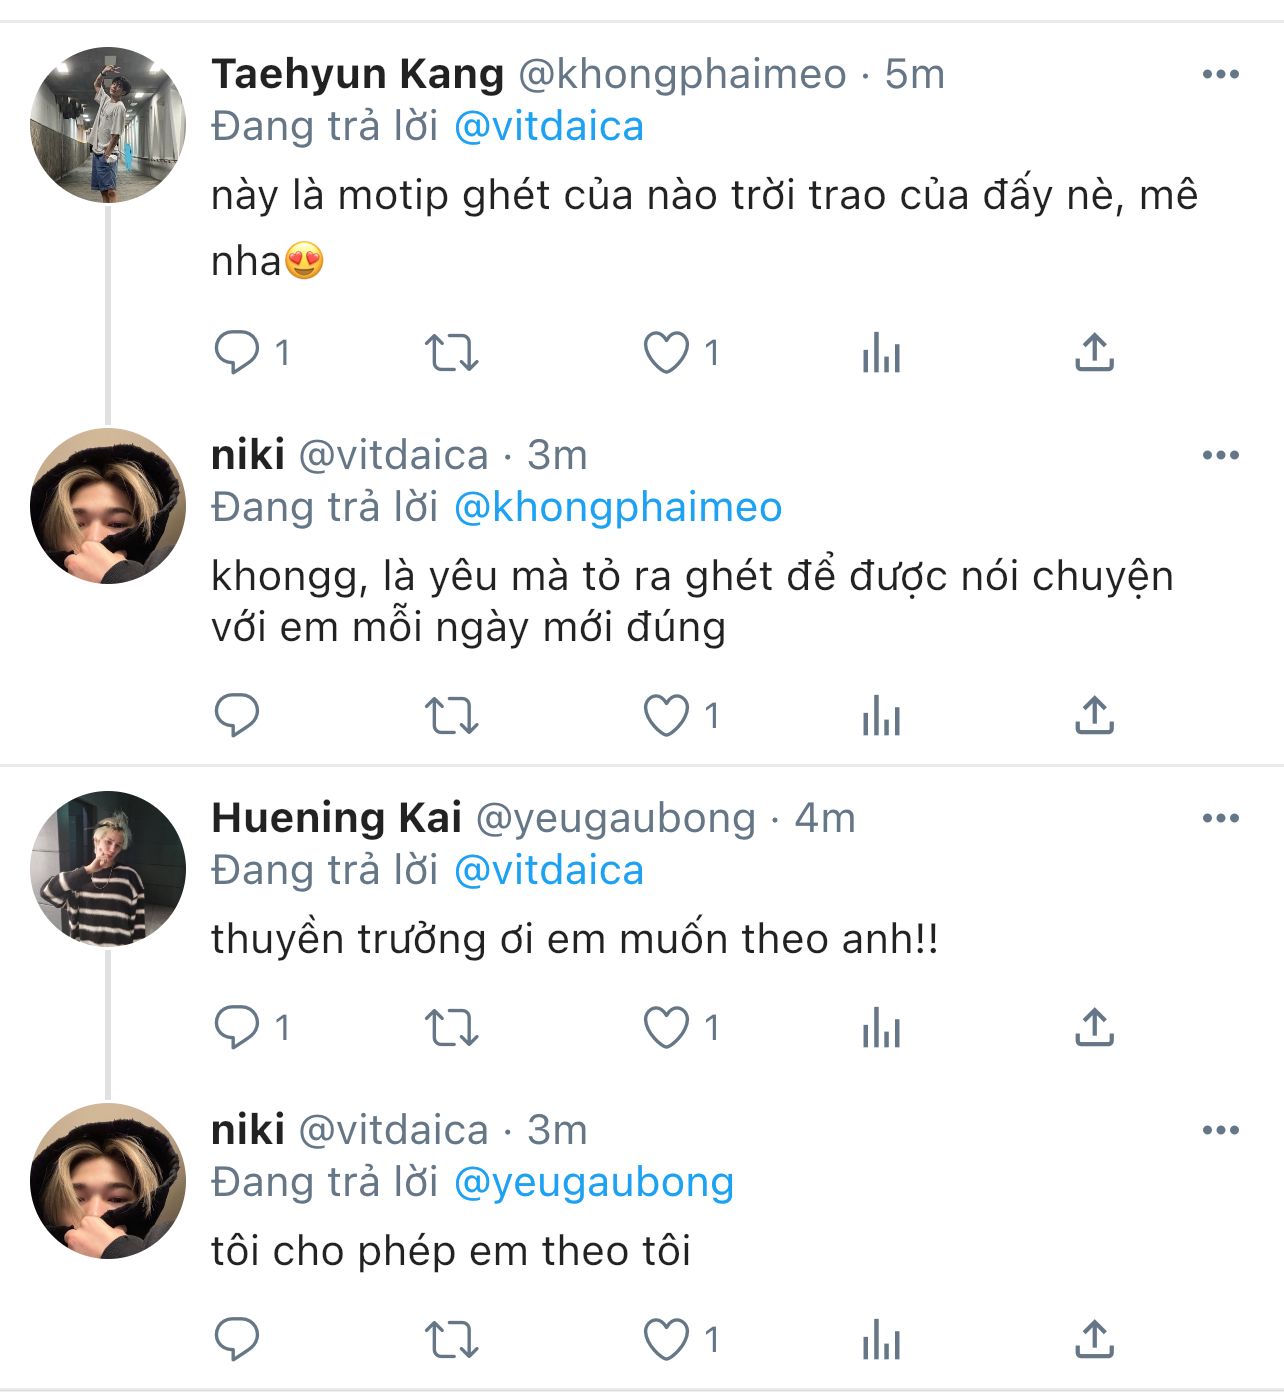Open Huening Kai's profile picture
This screenshot has width=1284, height=1392.
pyautogui.click(x=108, y=869)
